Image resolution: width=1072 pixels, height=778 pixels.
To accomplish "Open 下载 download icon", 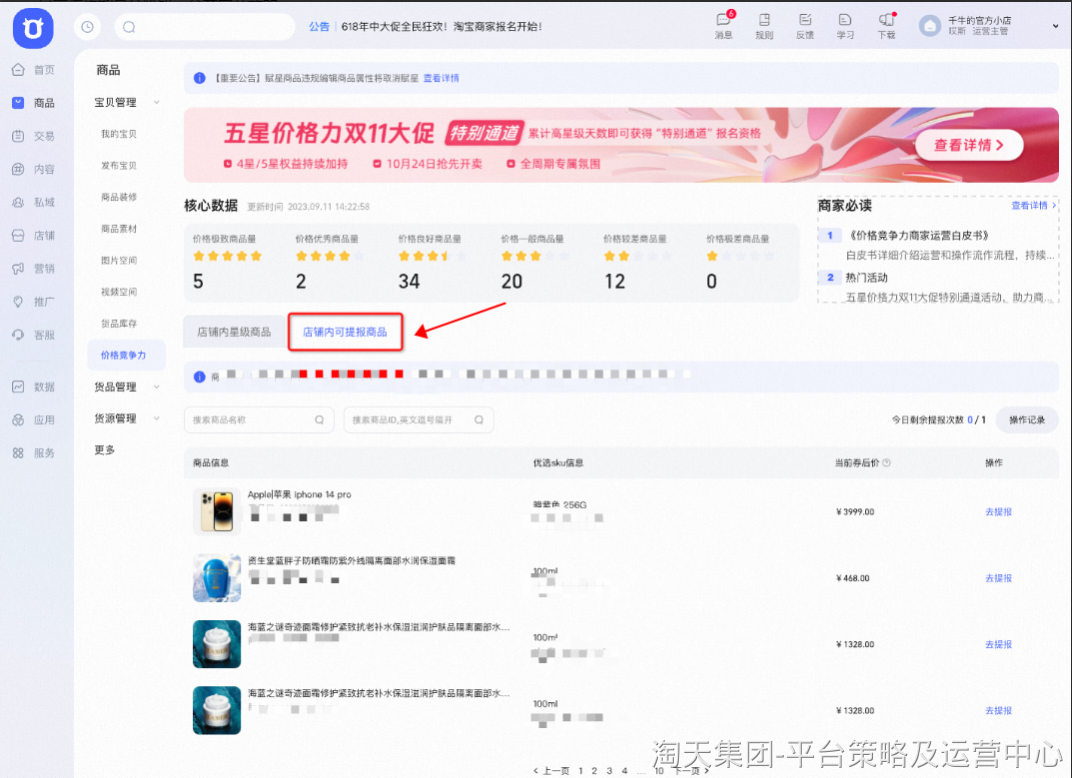I will 886,26.
